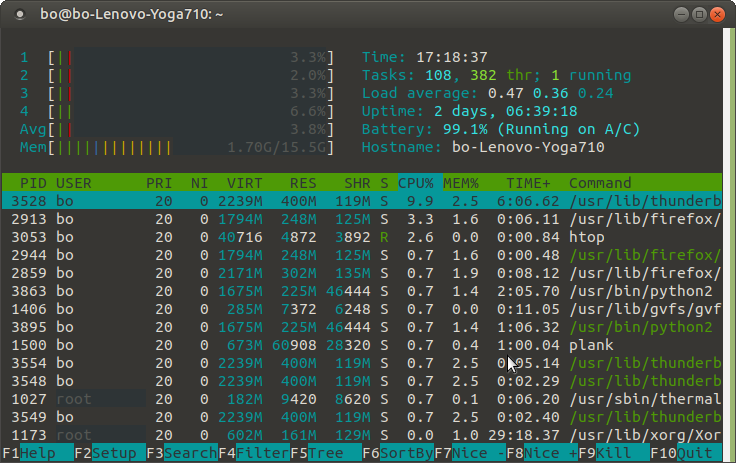
Task: Select process 3548 thunderbird row
Action: click(x=362, y=381)
